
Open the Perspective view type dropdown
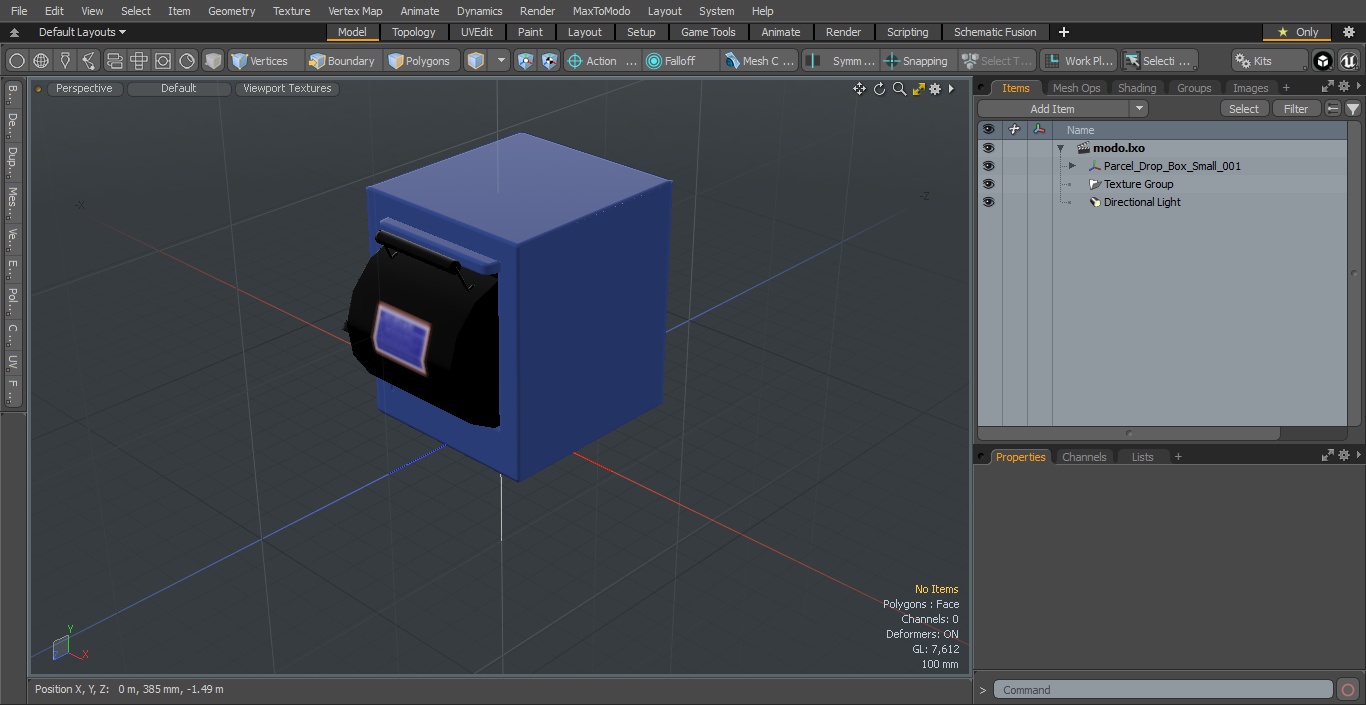pos(85,88)
